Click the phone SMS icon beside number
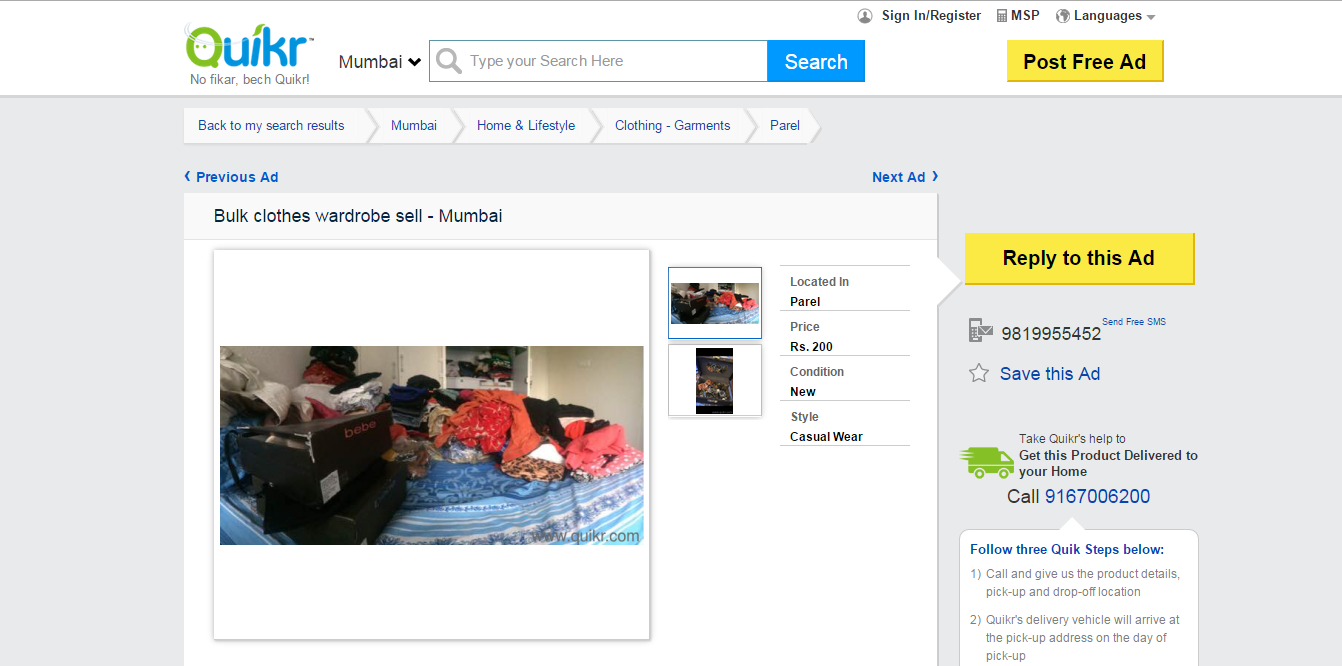This screenshot has height=666, width=1342. pos(980,331)
